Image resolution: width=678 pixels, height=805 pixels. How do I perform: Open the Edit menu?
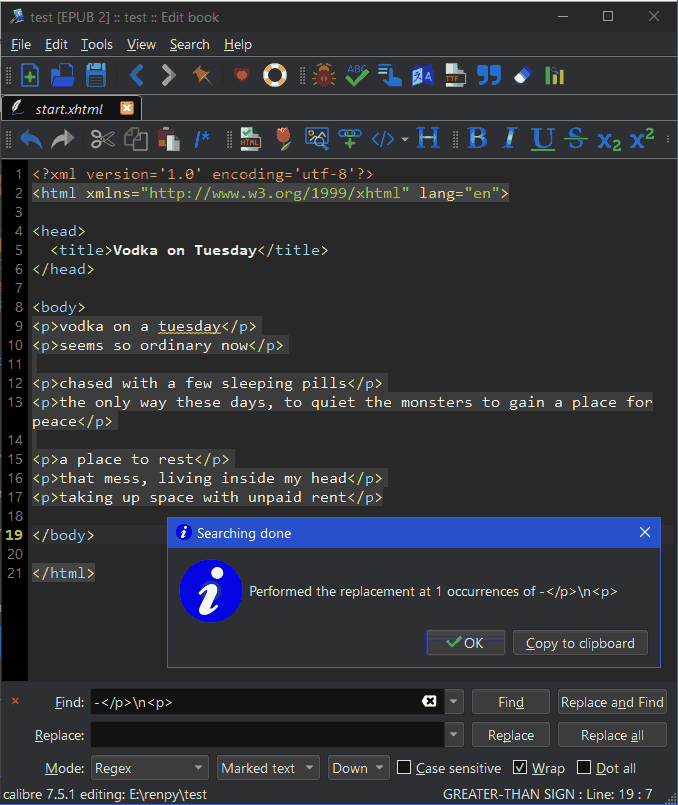[x=56, y=45]
